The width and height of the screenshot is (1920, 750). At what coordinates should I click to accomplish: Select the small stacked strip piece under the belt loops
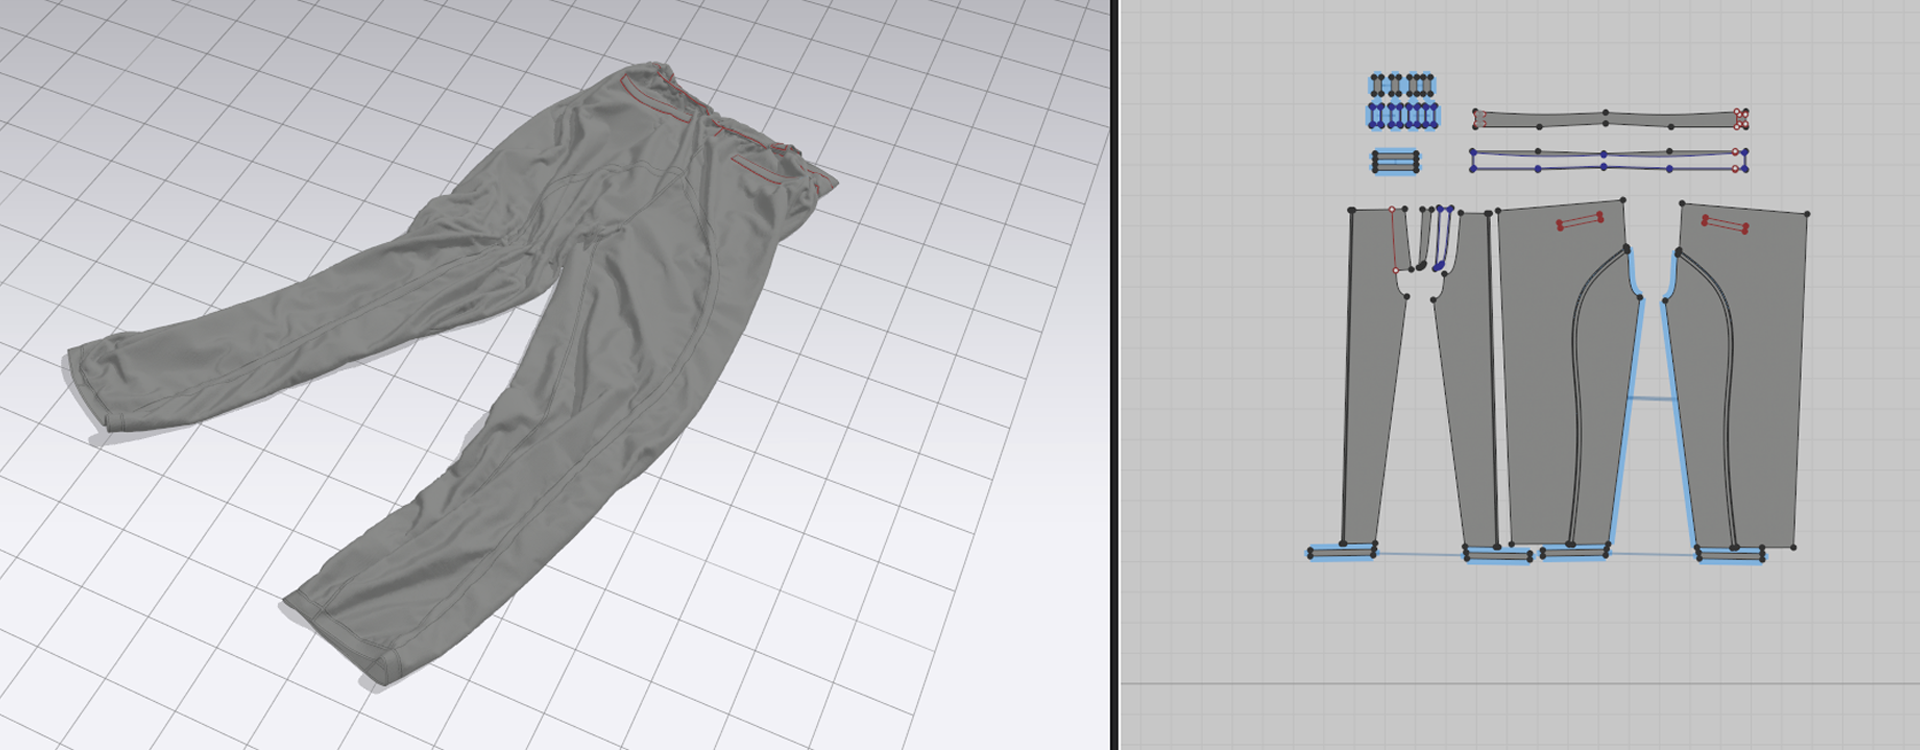click(x=1394, y=161)
